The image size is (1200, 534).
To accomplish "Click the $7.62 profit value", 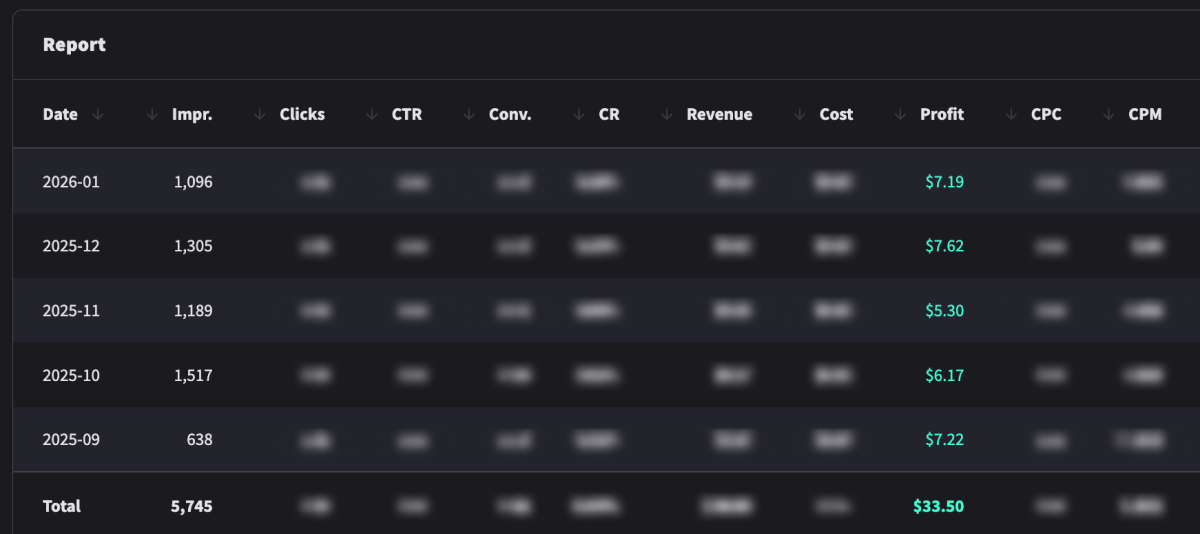I will point(944,246).
